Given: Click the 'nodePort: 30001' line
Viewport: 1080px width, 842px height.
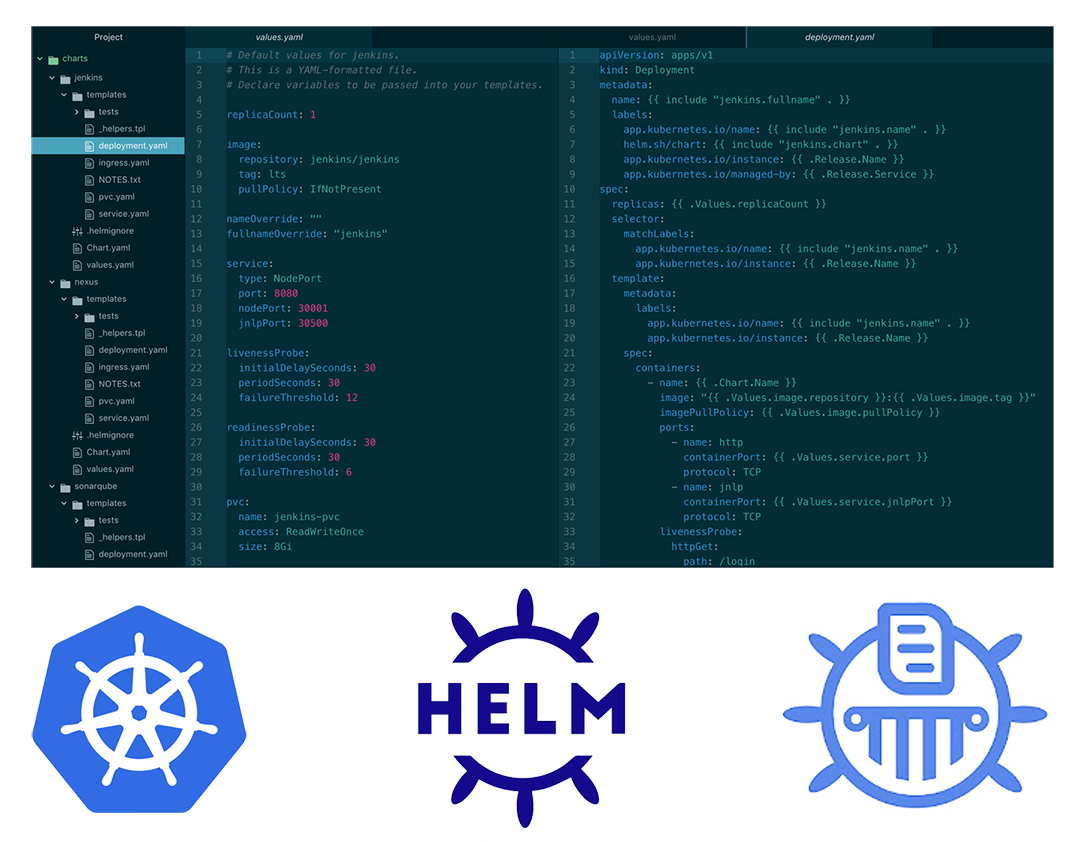Looking at the screenshot, I should pyautogui.click(x=283, y=309).
